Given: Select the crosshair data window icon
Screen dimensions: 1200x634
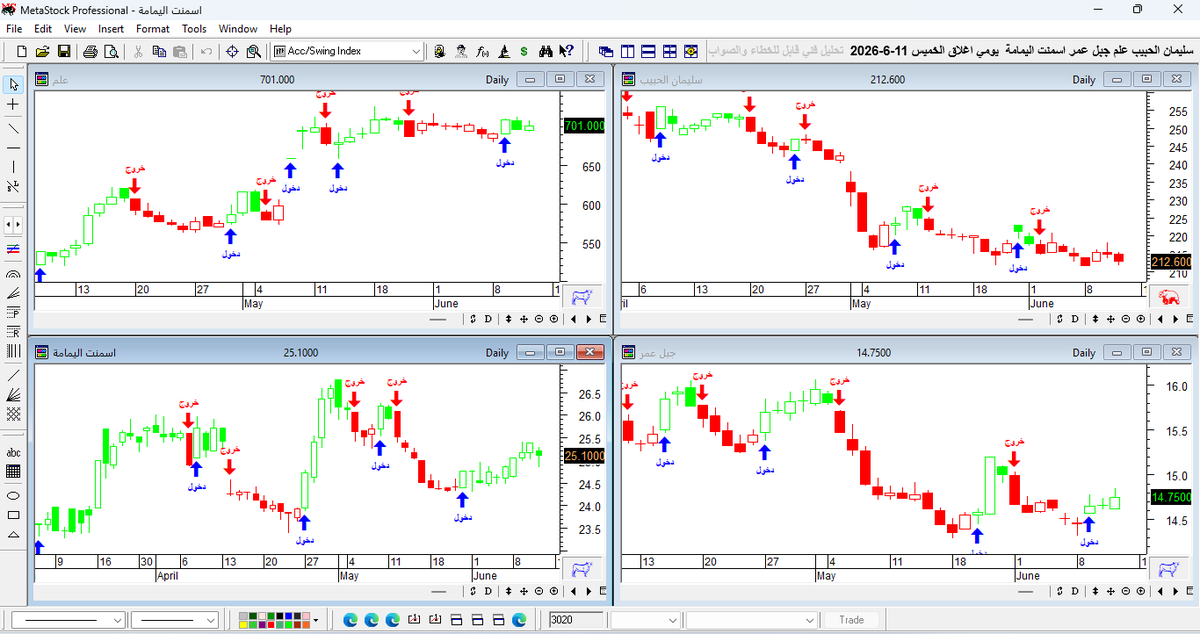Looking at the screenshot, I should tap(232, 51).
